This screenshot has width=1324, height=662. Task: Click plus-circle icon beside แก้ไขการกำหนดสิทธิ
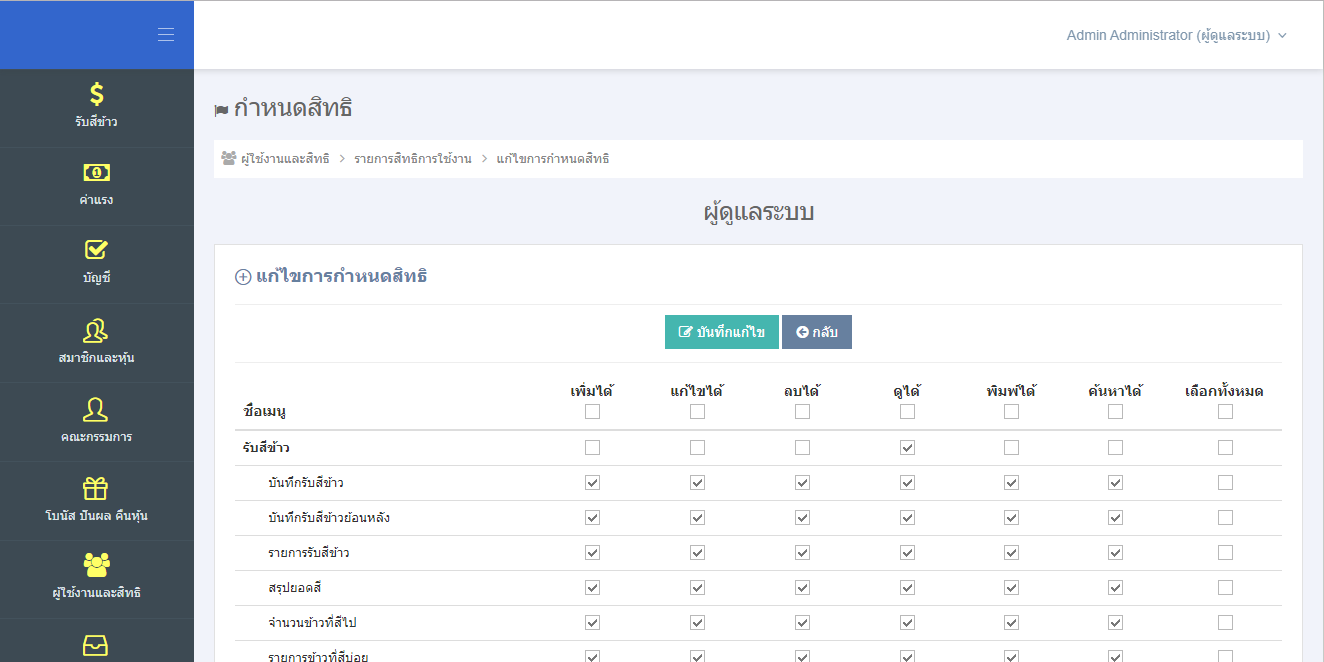(243, 277)
